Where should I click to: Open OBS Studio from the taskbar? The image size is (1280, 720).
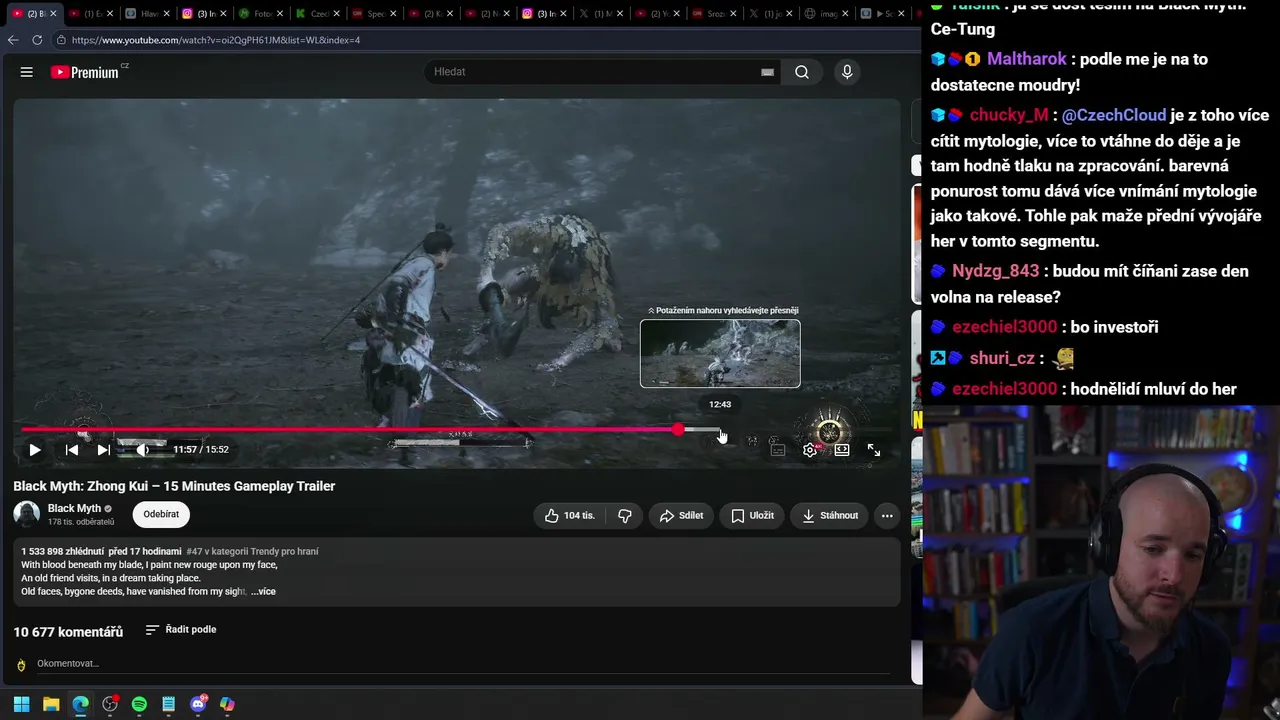110,704
